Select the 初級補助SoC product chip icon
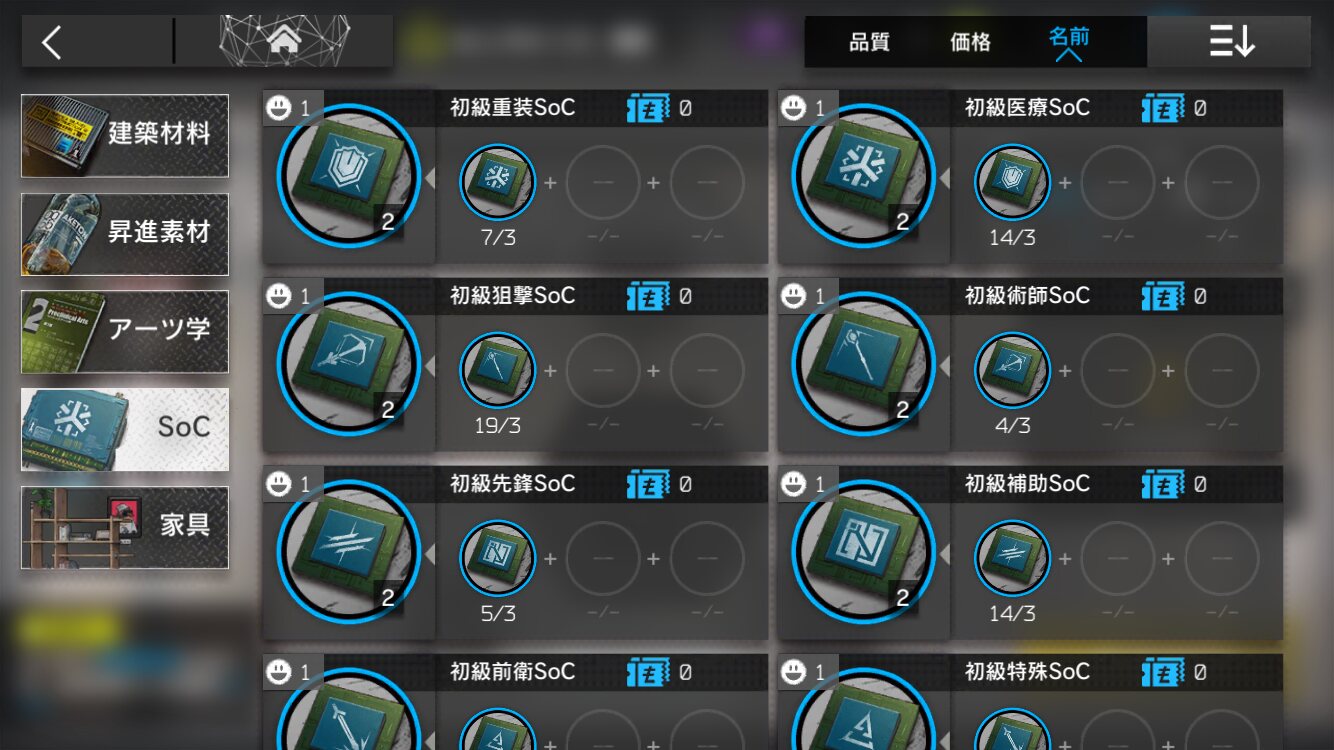Image resolution: width=1334 pixels, height=750 pixels. (863, 552)
